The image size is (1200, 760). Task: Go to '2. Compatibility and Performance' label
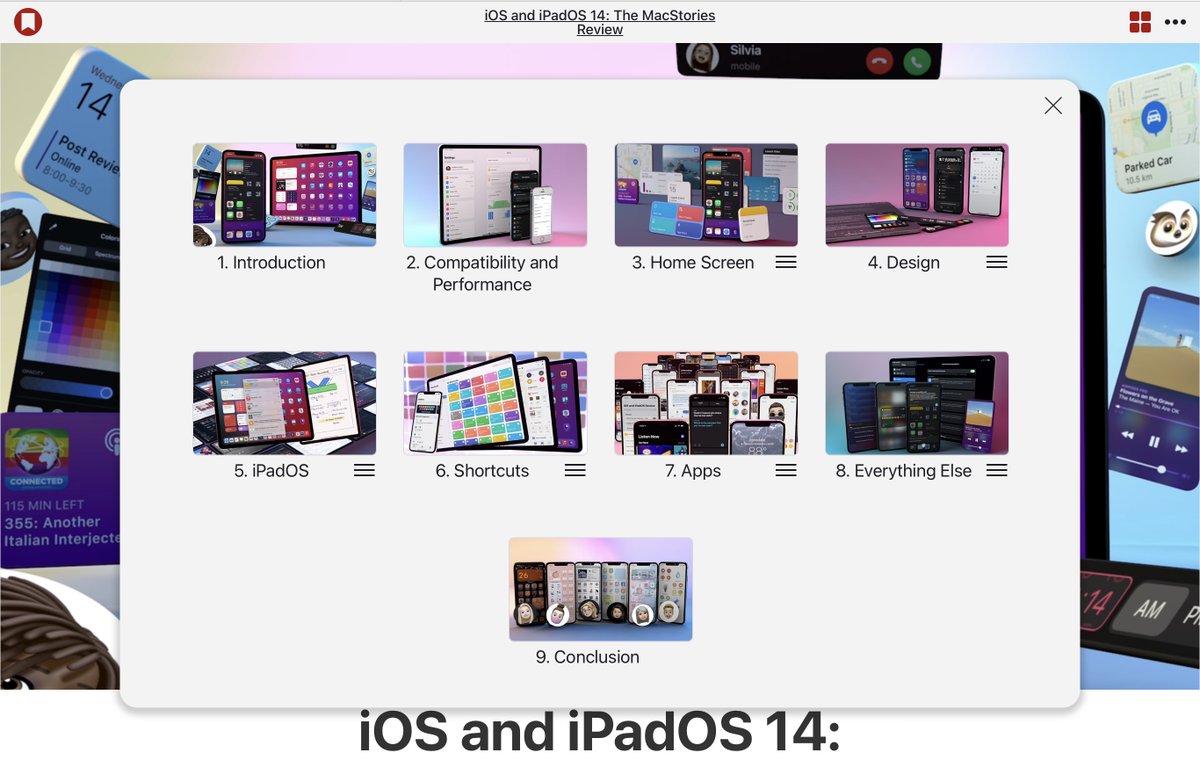point(482,273)
